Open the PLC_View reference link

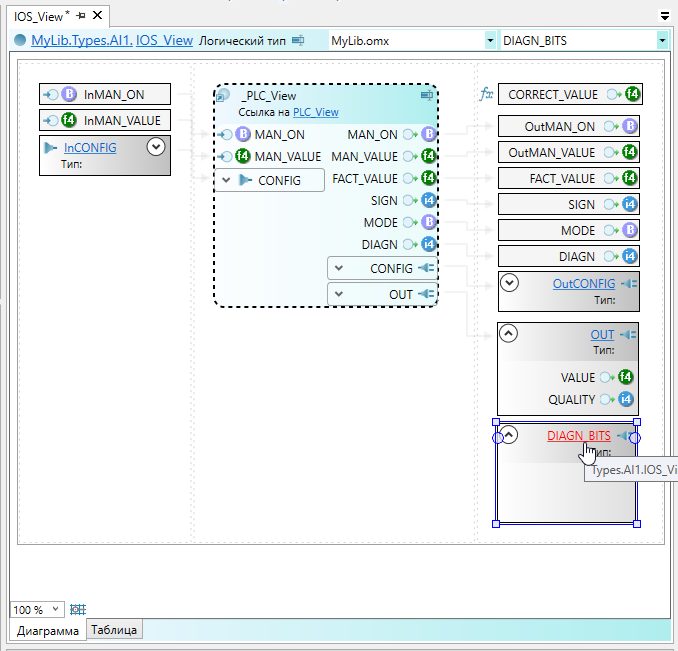315,113
